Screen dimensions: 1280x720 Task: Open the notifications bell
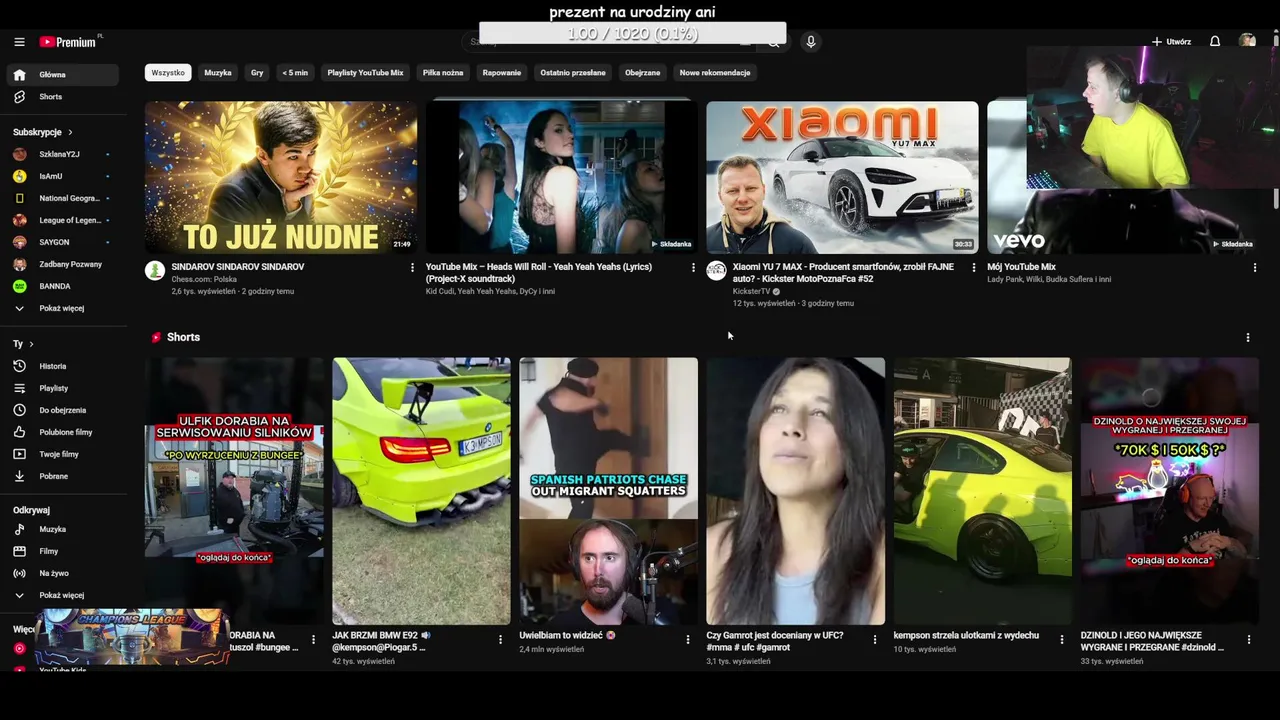1215,42
